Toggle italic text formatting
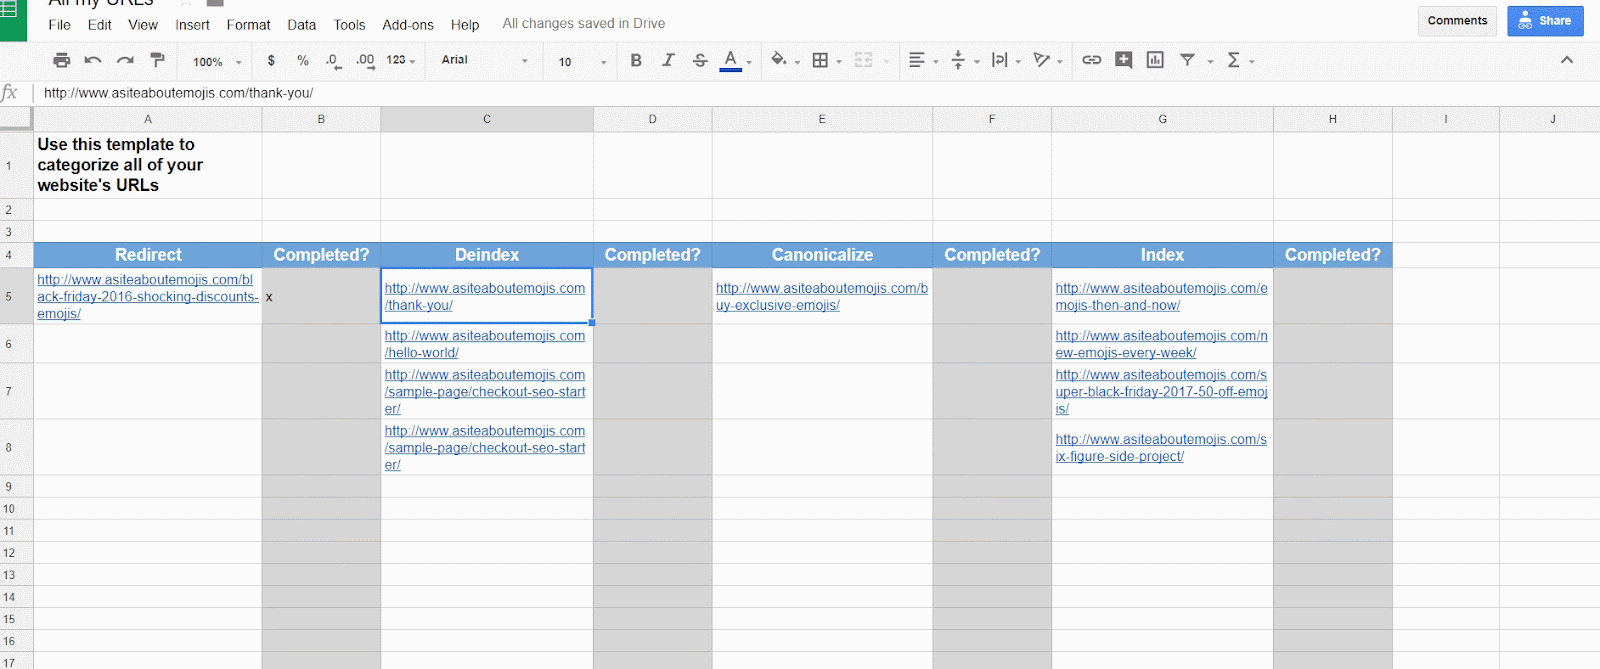Screen dimensions: 1600x669 point(668,60)
